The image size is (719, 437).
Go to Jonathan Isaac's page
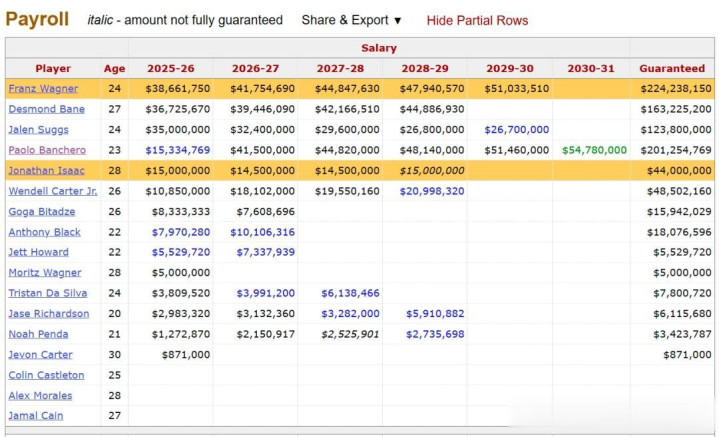point(46,171)
